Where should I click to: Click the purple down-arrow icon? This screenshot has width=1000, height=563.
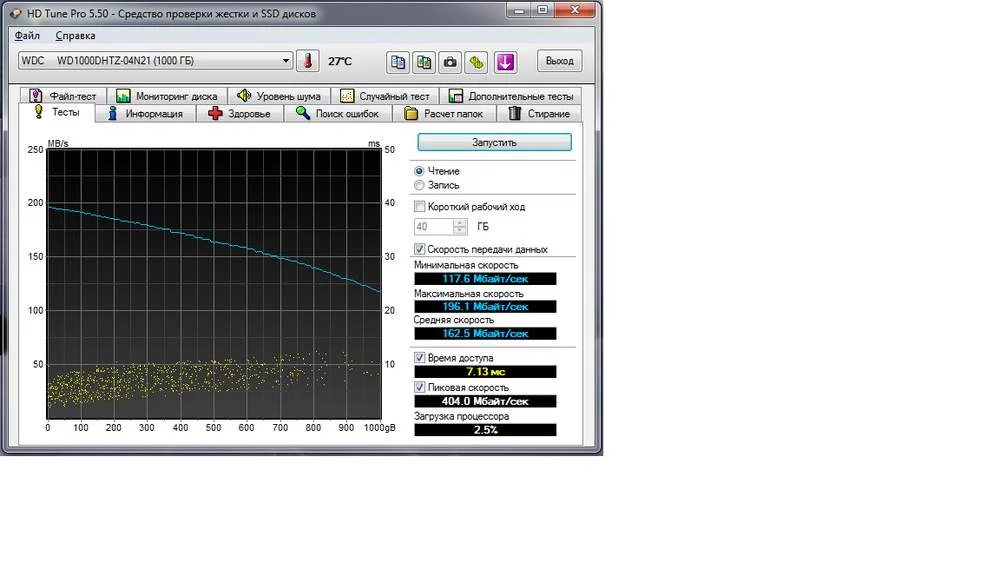(x=505, y=62)
